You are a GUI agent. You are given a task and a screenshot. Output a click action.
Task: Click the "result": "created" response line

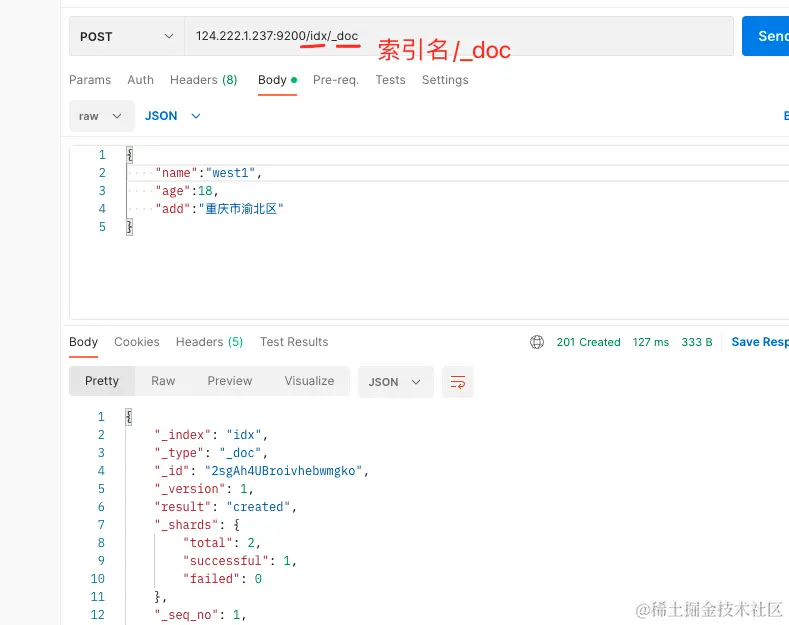pos(226,507)
